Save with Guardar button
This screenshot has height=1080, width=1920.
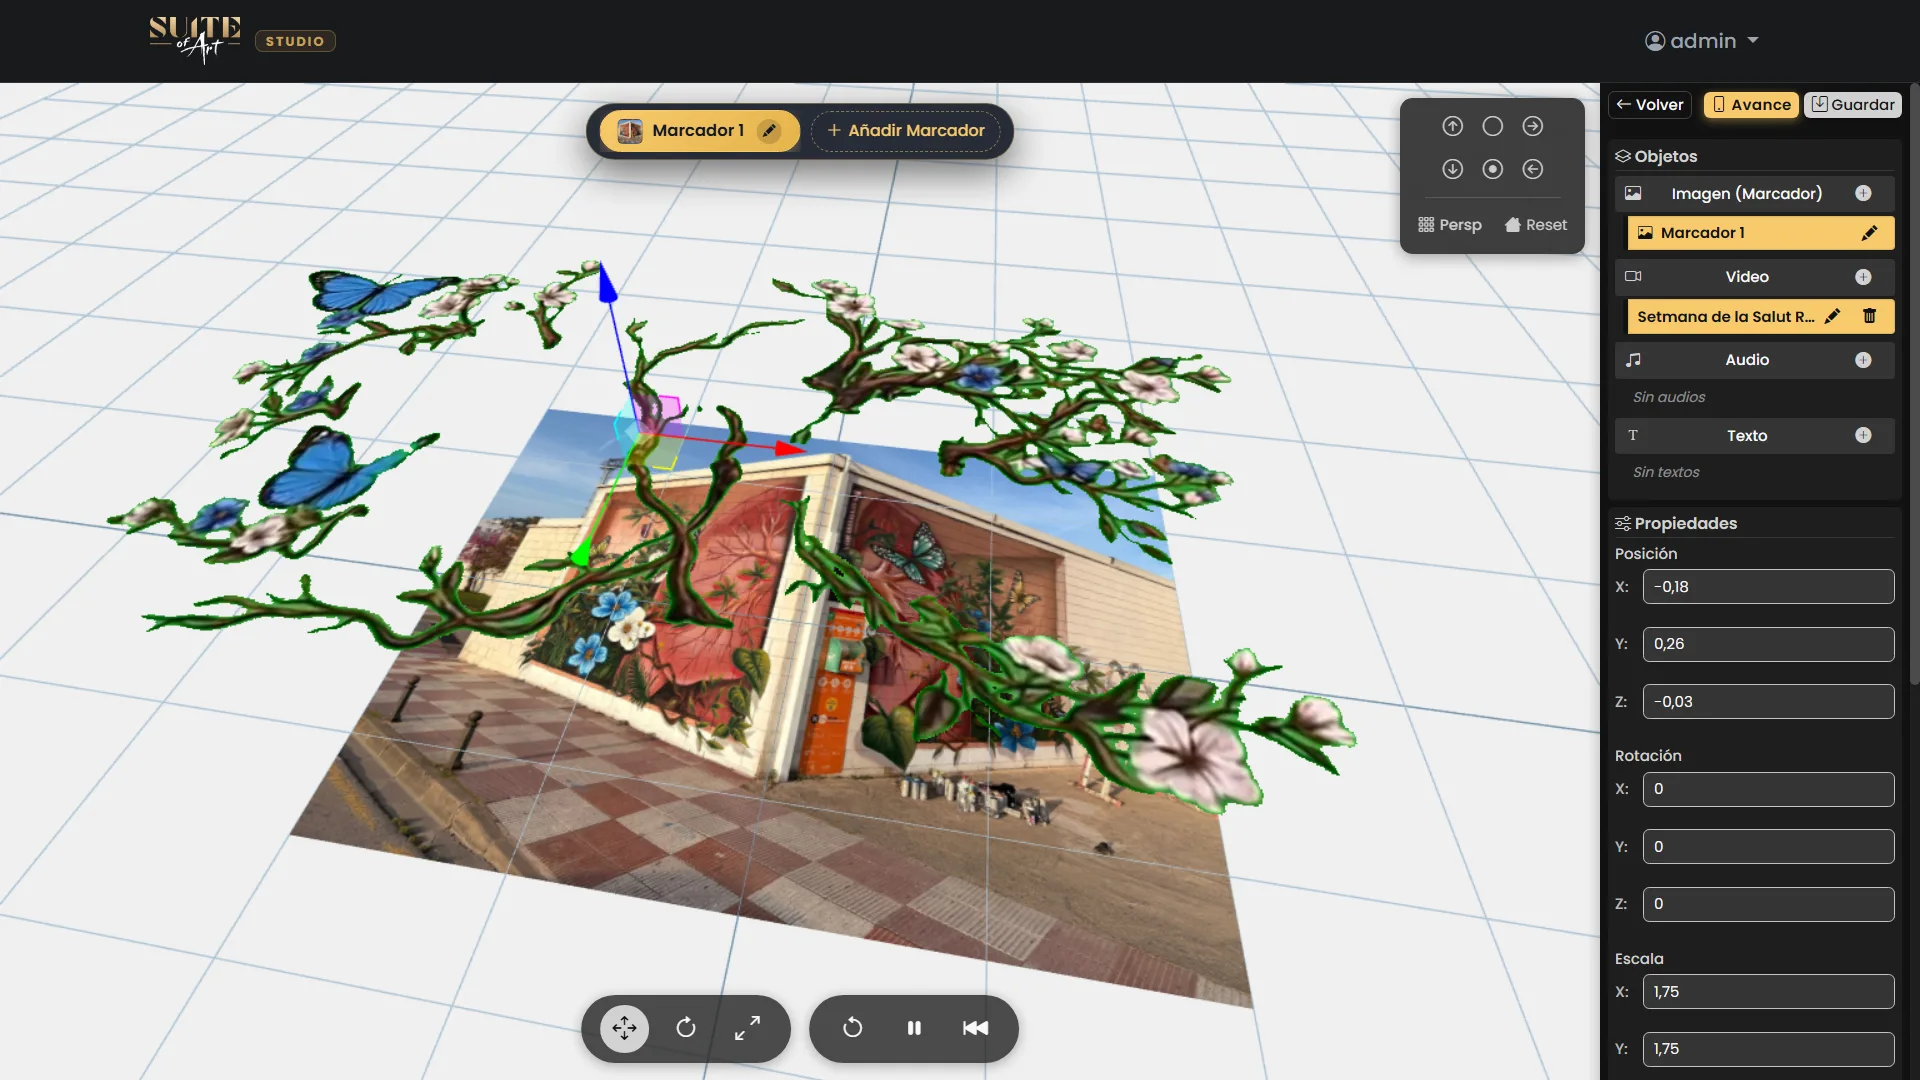(x=1853, y=105)
